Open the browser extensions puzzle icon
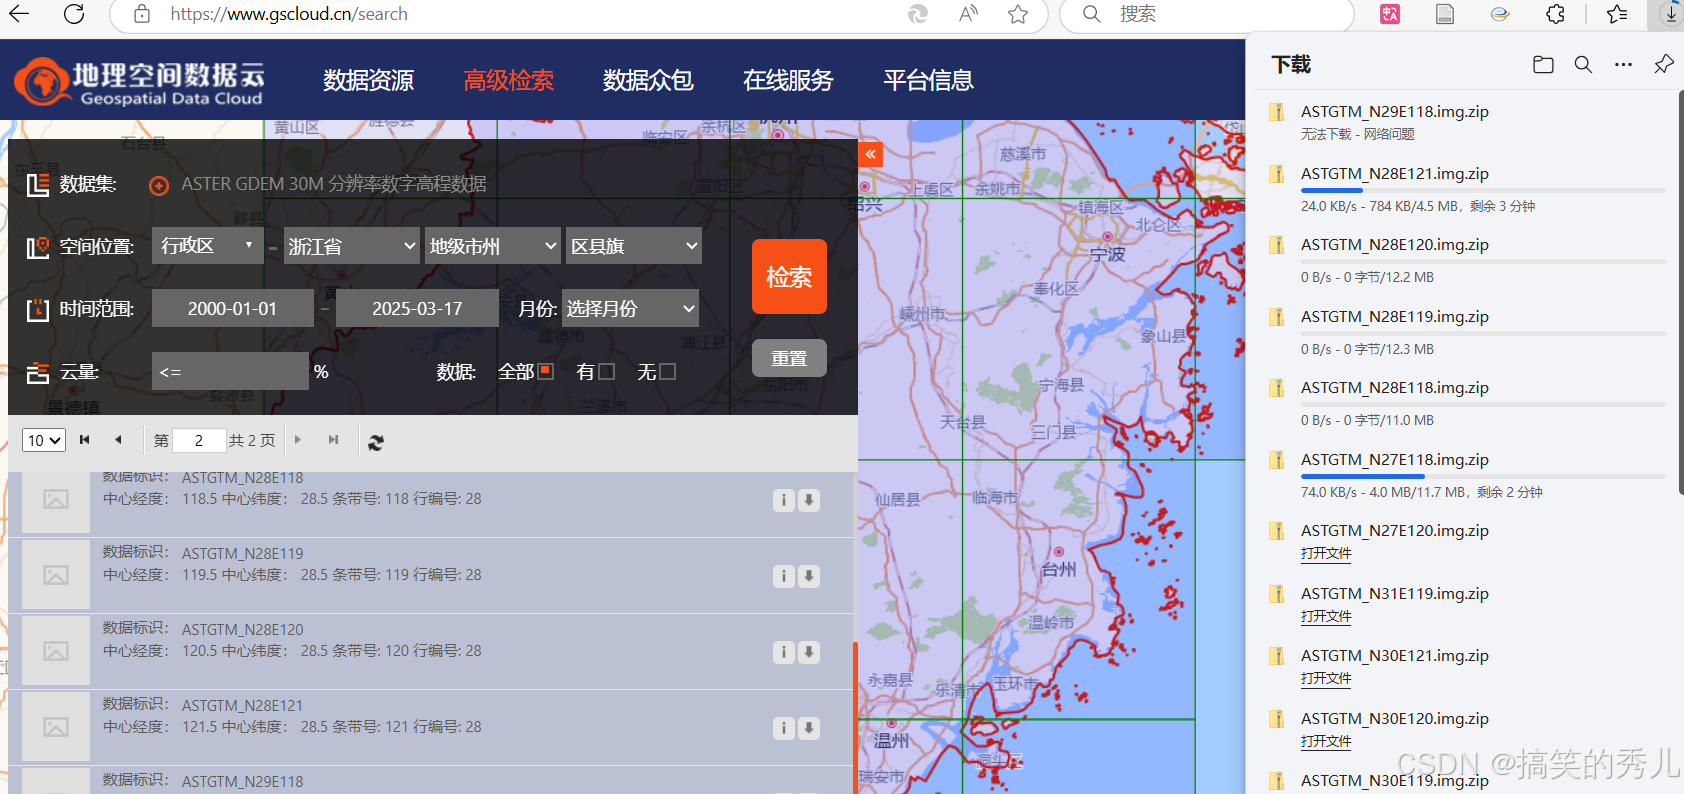 coord(1555,14)
